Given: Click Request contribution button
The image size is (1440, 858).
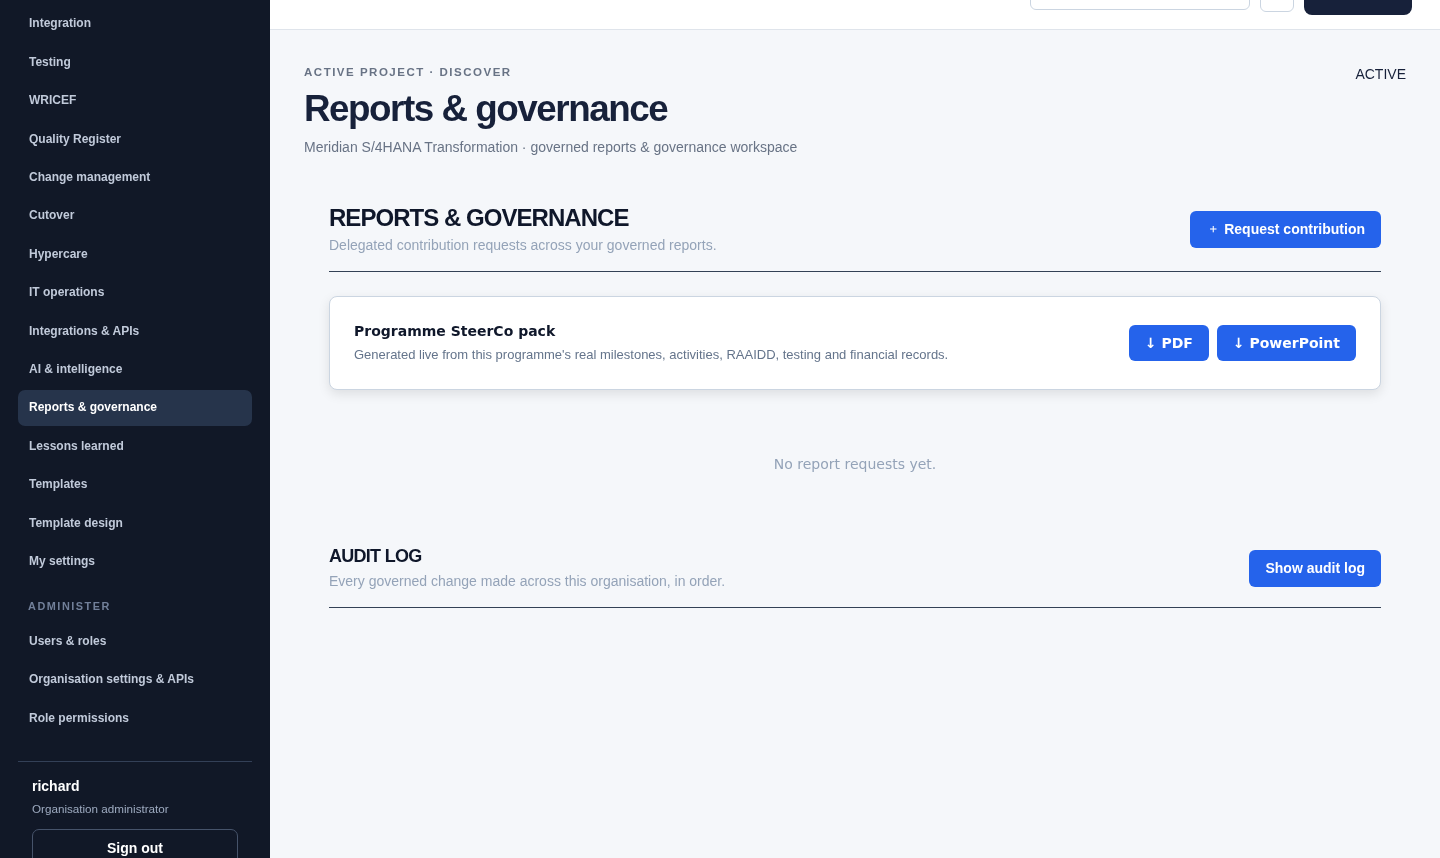Looking at the screenshot, I should click(1285, 229).
